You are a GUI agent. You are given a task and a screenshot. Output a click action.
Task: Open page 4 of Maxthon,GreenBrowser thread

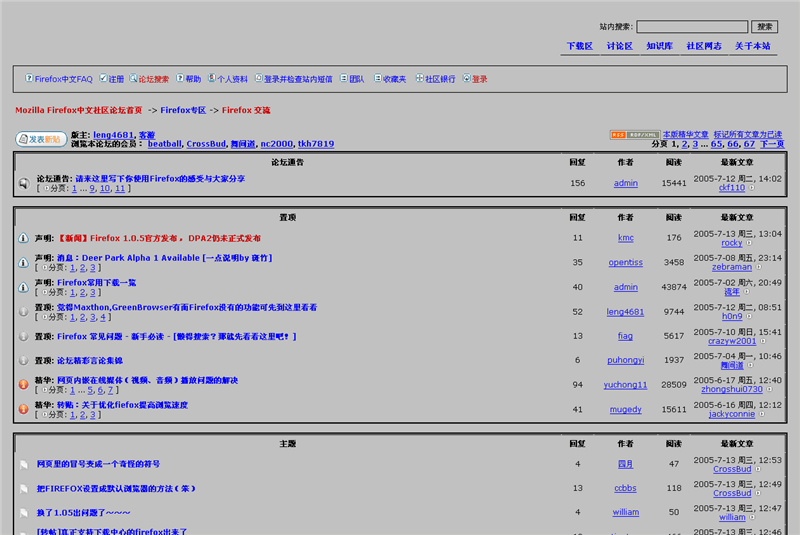click(x=103, y=317)
